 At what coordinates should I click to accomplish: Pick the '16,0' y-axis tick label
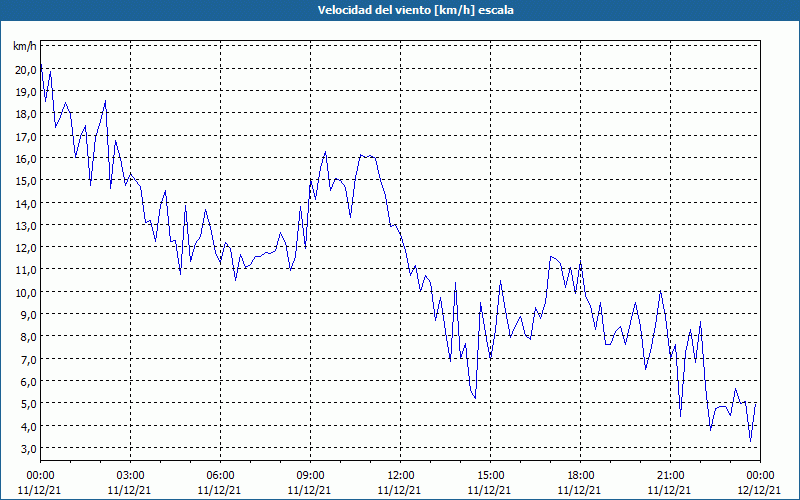pos(26,159)
